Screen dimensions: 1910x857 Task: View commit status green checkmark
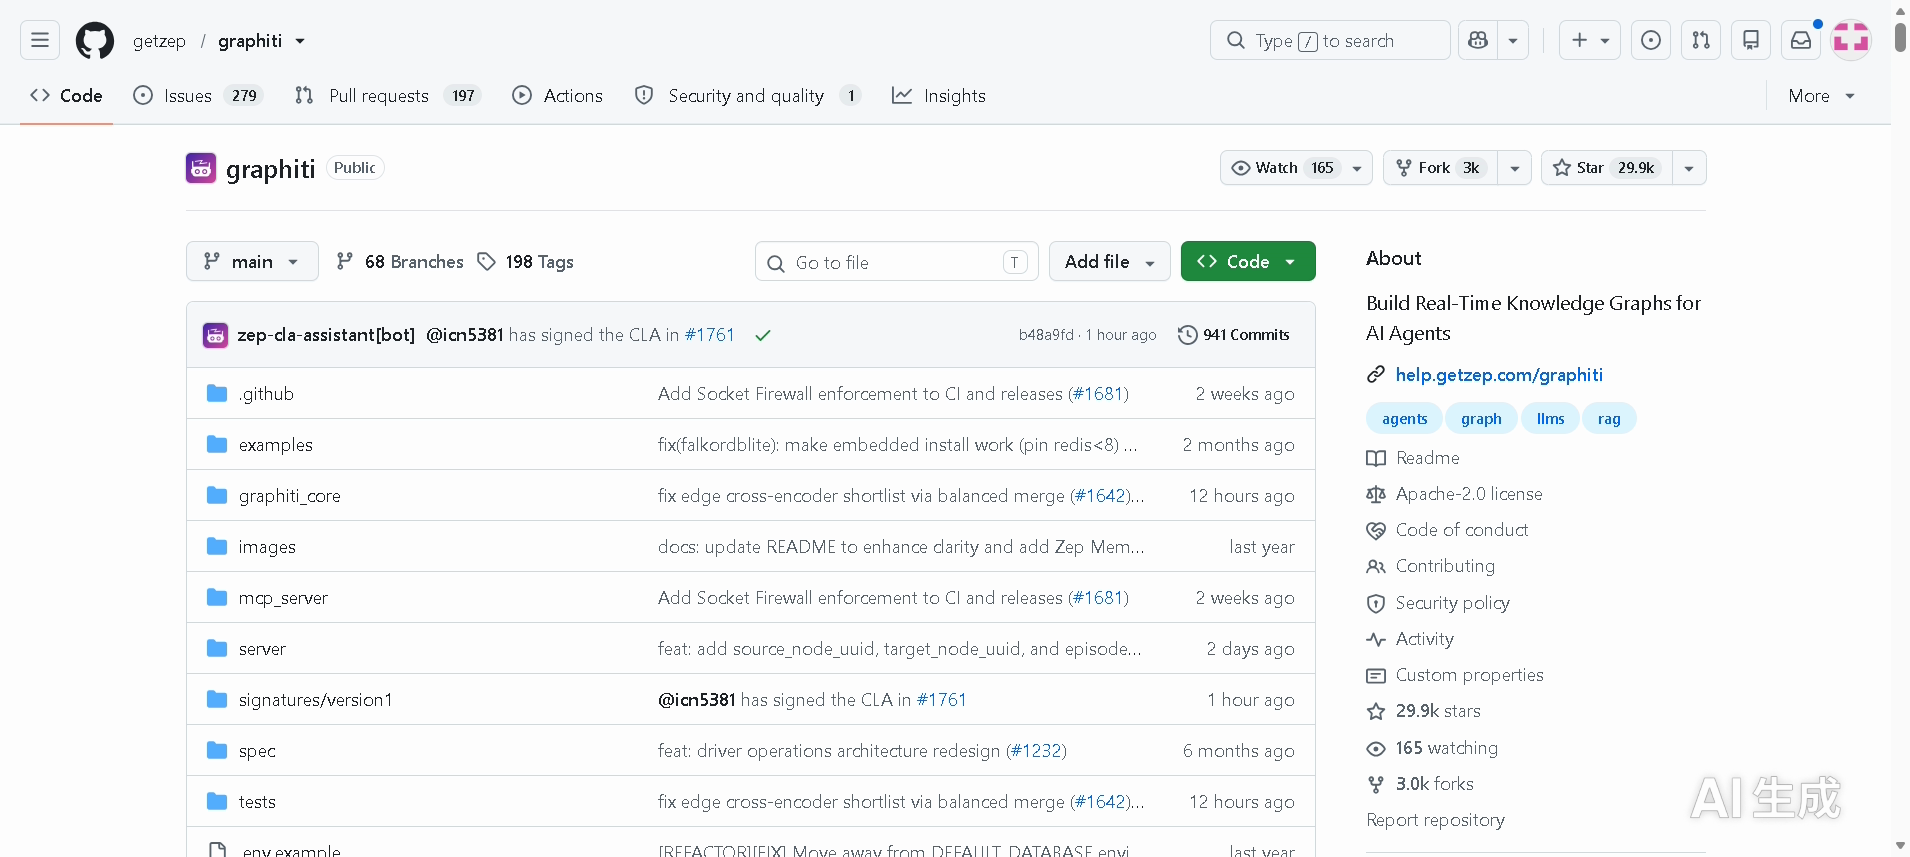[x=763, y=335]
